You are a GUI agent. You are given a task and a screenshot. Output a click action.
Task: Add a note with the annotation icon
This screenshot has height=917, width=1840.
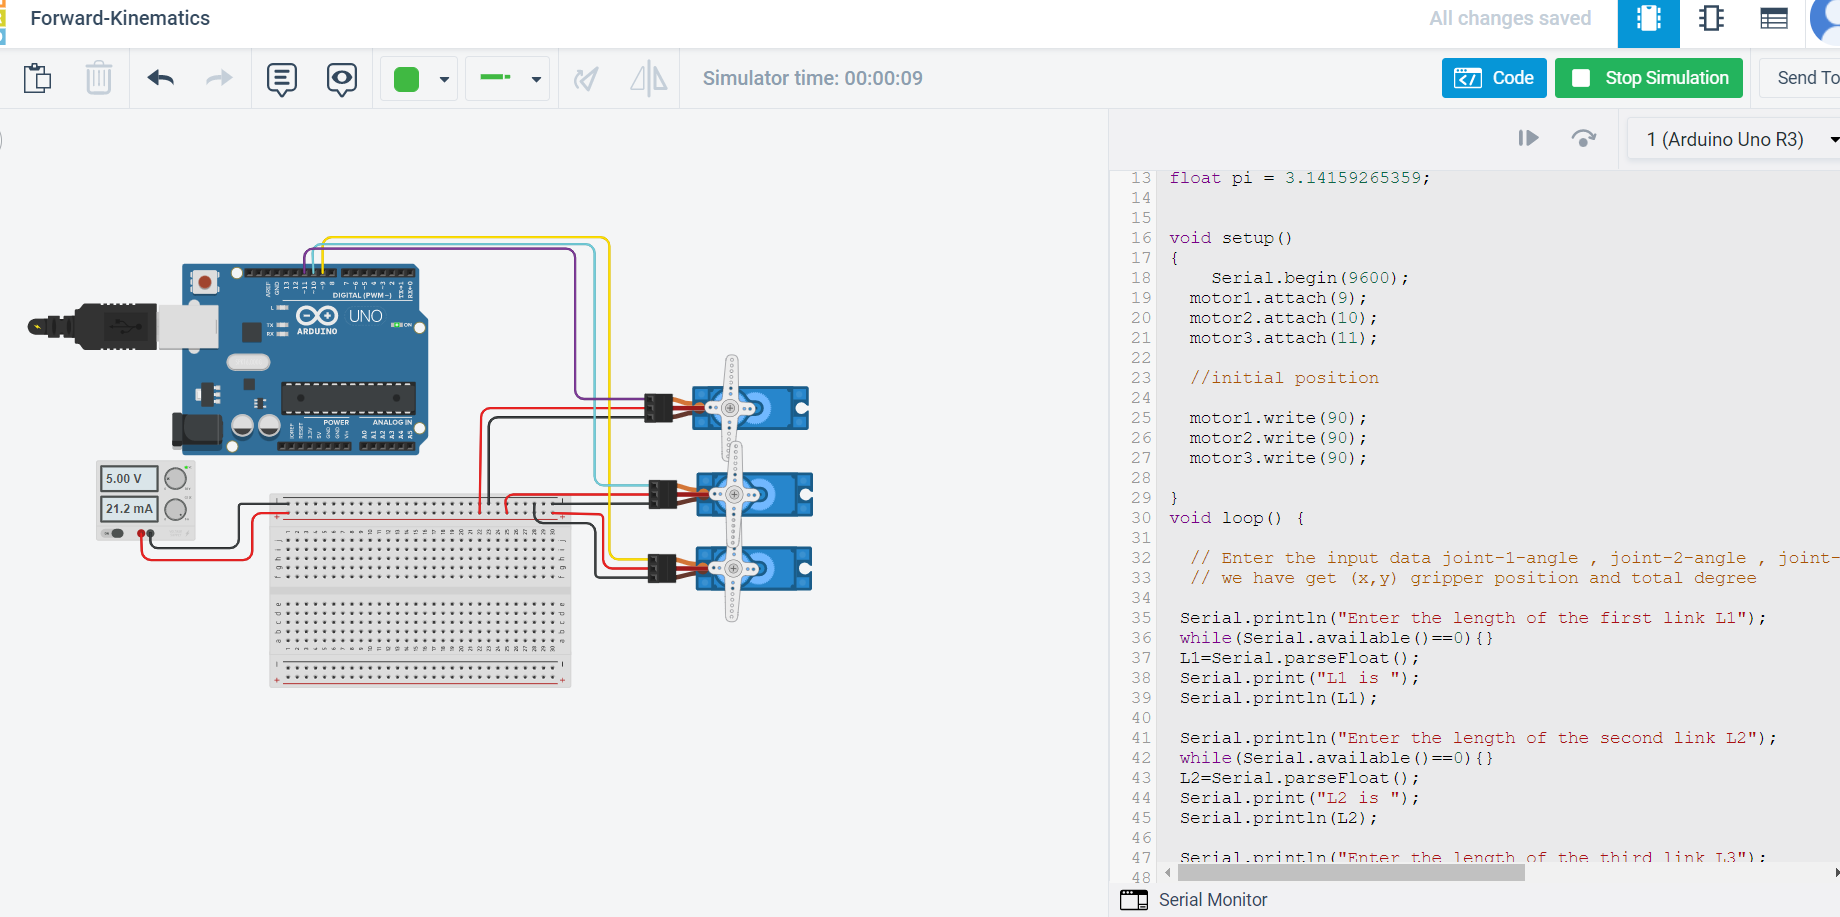click(x=281, y=78)
